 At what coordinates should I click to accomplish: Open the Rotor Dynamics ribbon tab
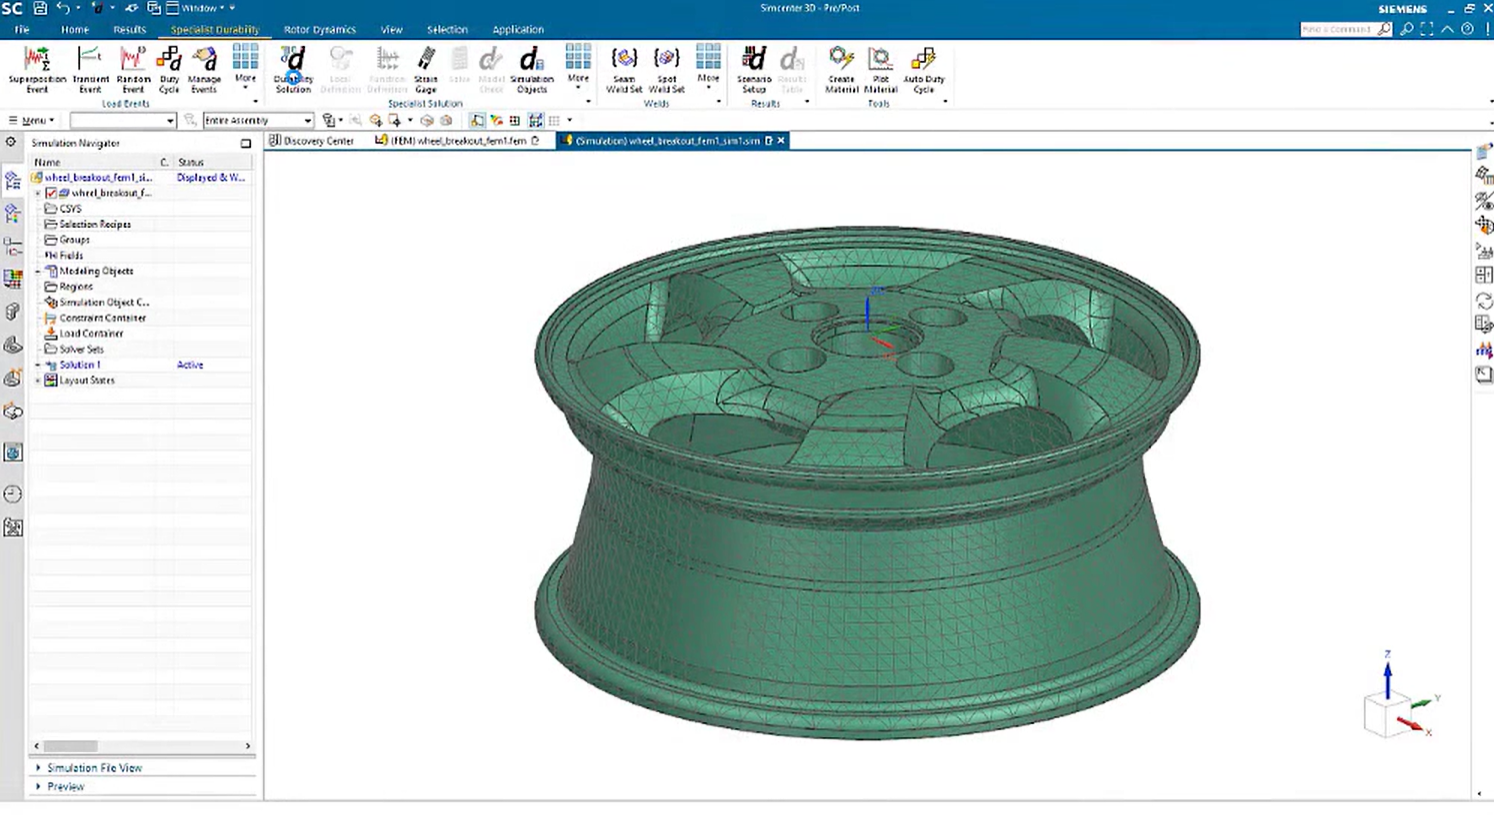319,30
